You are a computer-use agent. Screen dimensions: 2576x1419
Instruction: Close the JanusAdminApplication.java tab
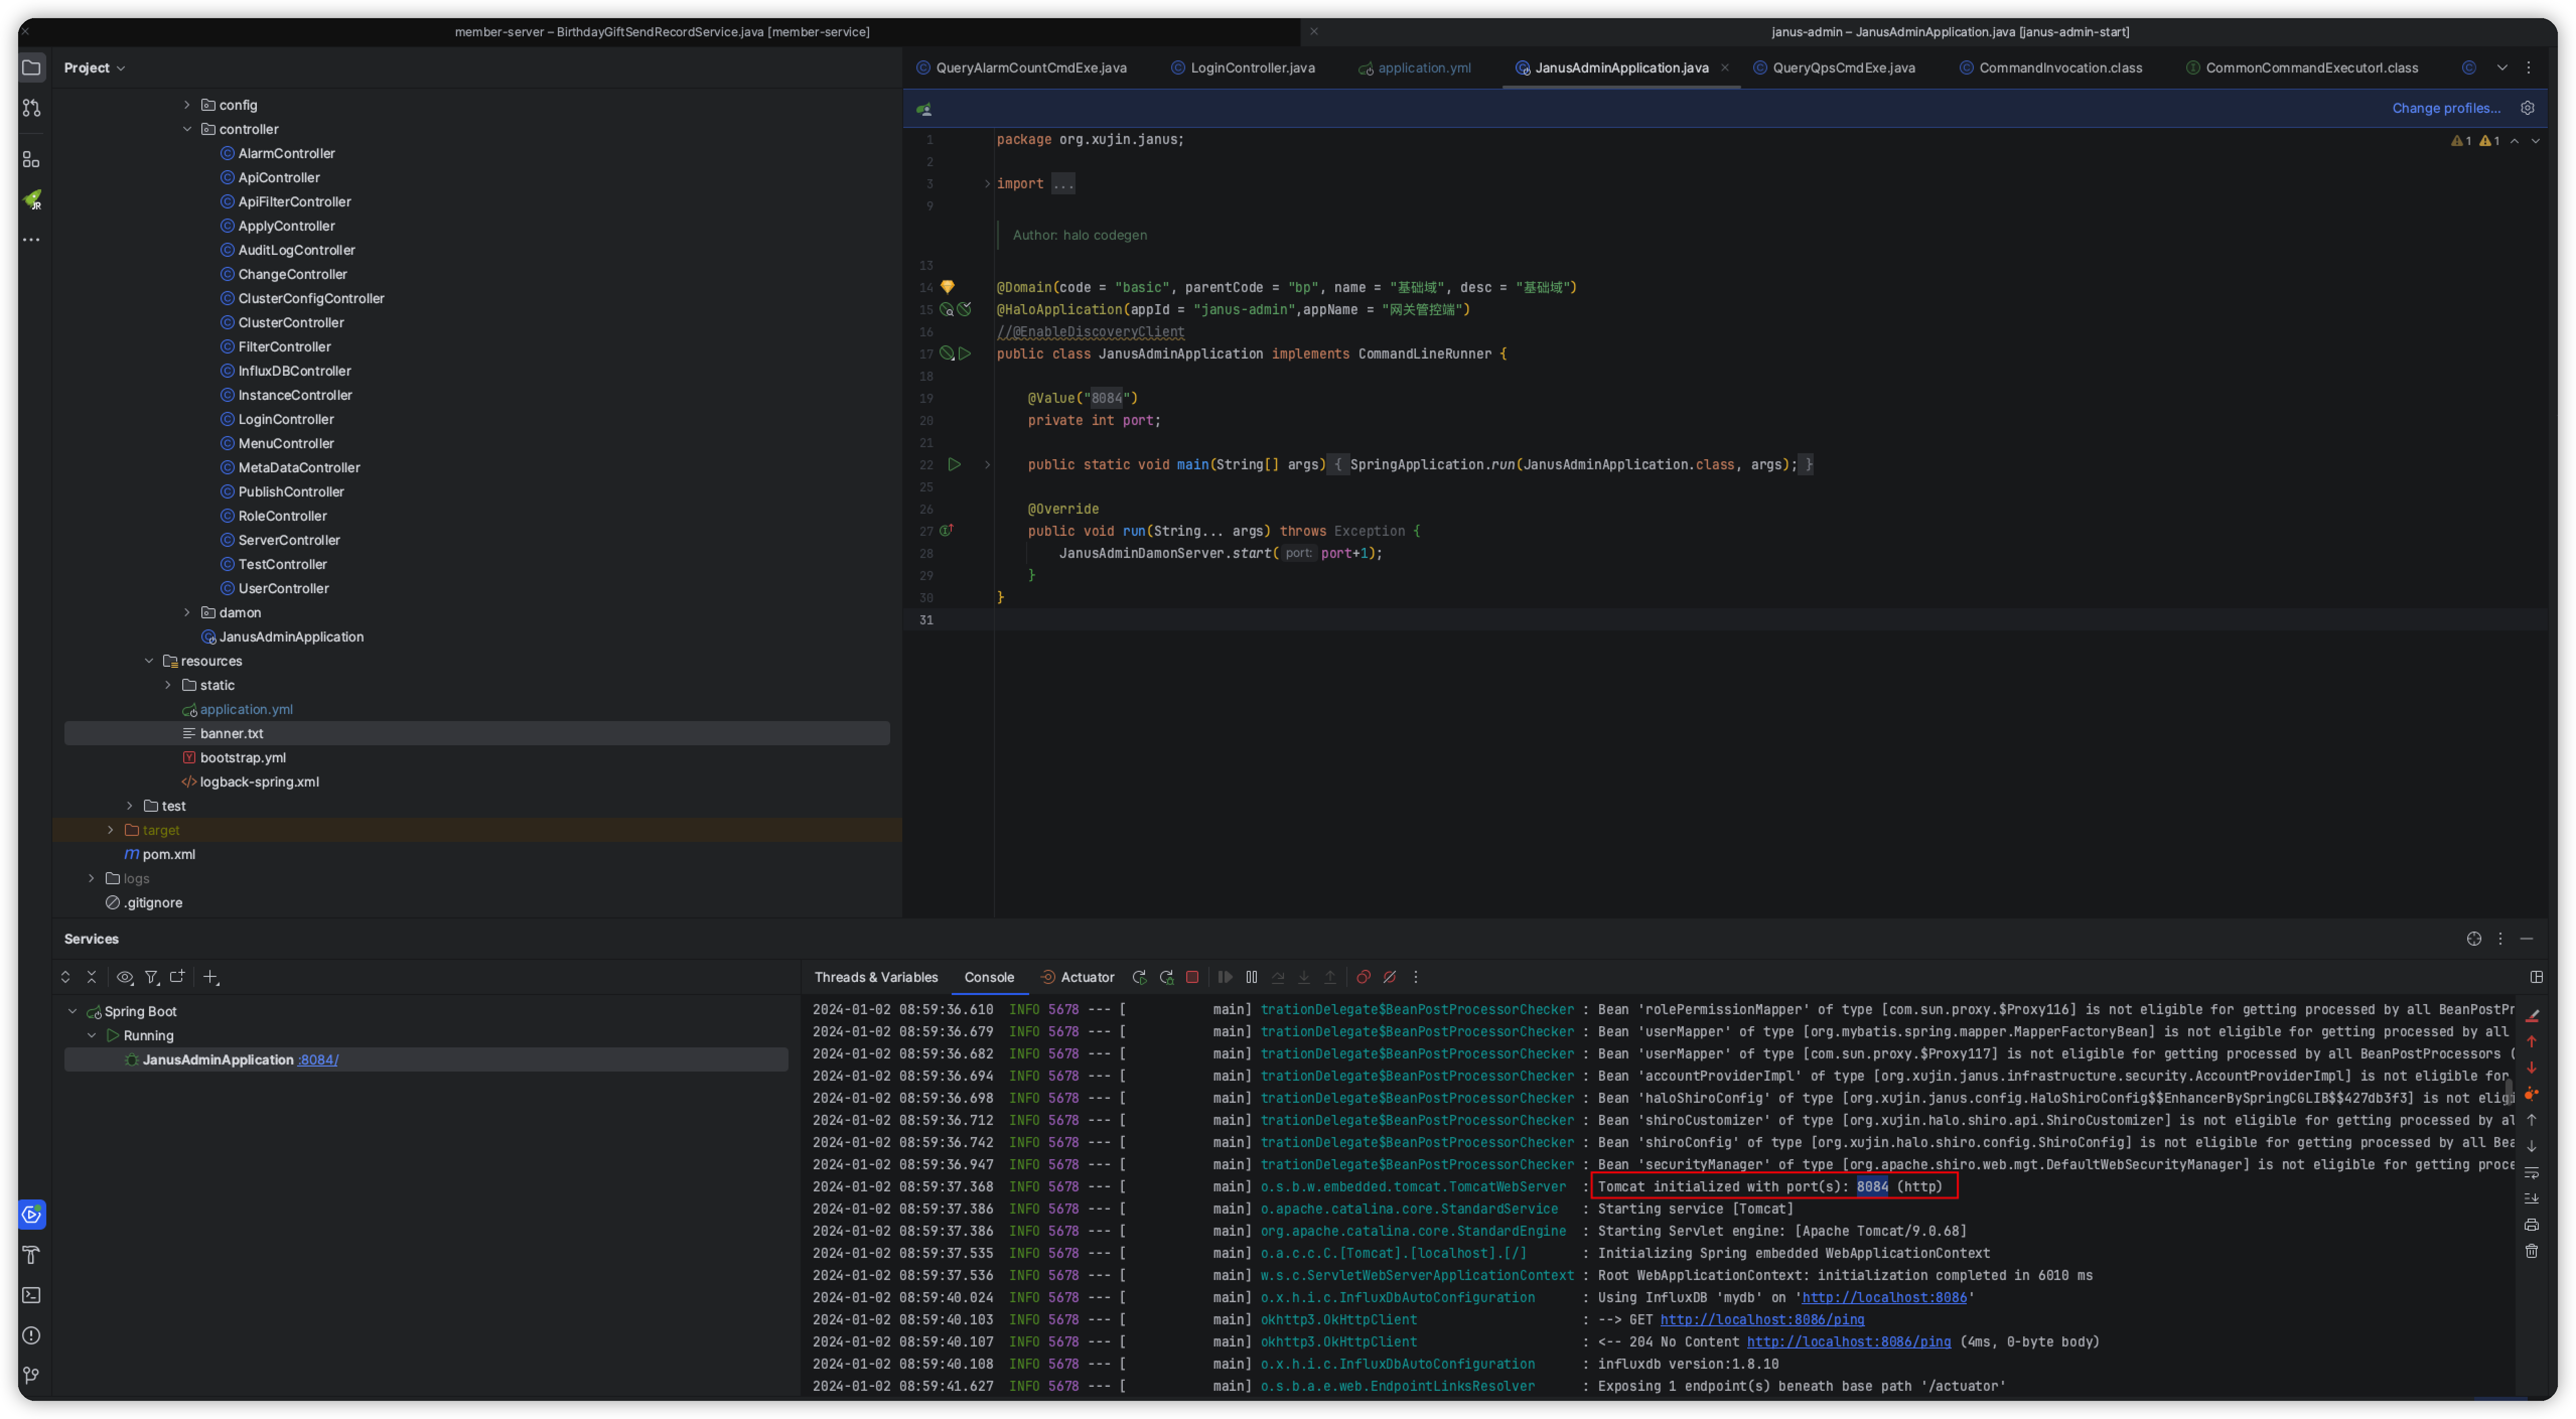pos(1724,68)
